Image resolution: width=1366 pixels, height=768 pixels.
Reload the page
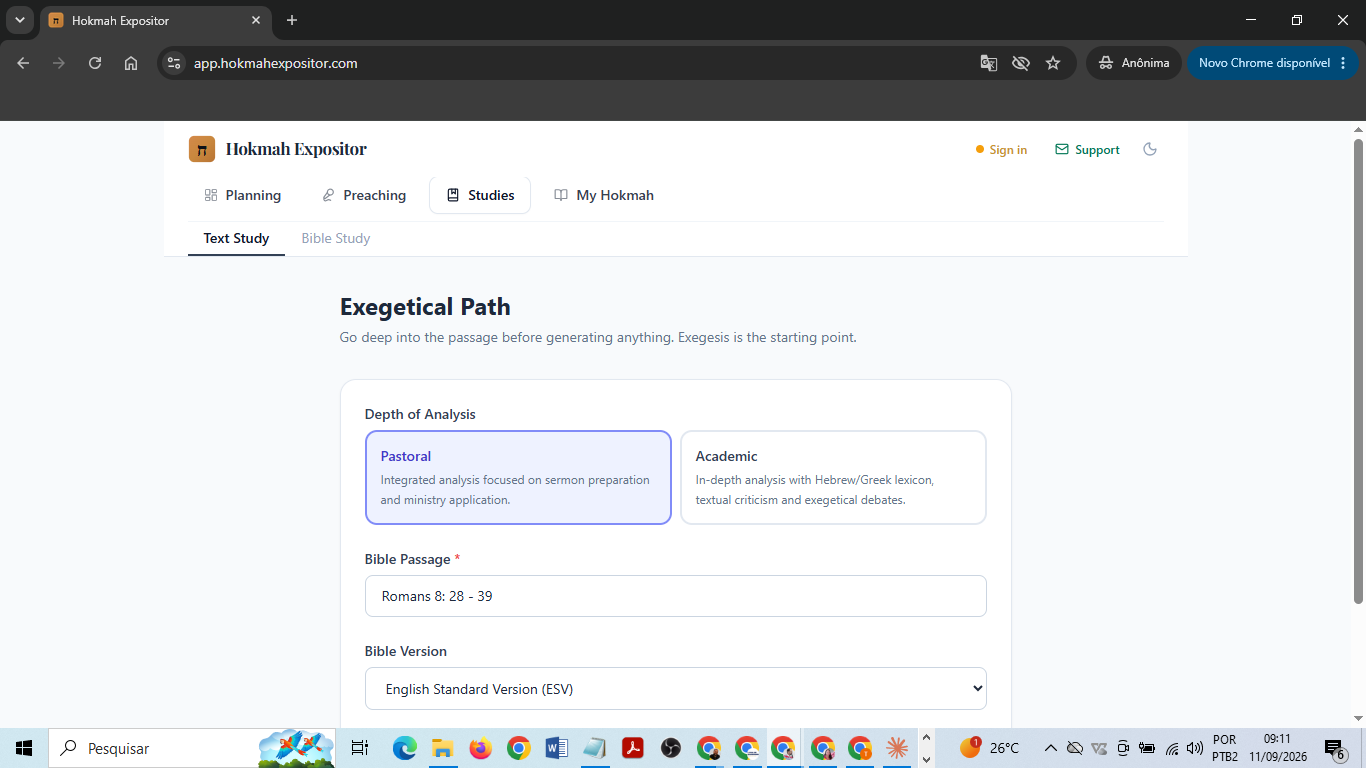pos(95,63)
